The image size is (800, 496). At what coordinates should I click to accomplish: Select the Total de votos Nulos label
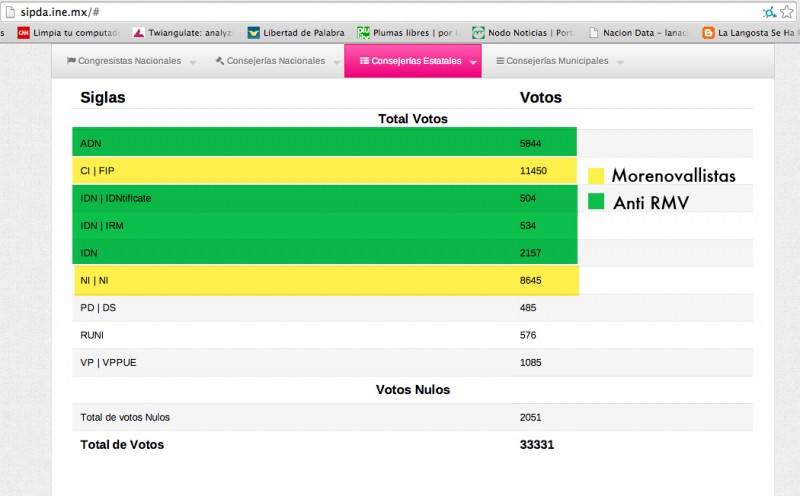click(125, 417)
